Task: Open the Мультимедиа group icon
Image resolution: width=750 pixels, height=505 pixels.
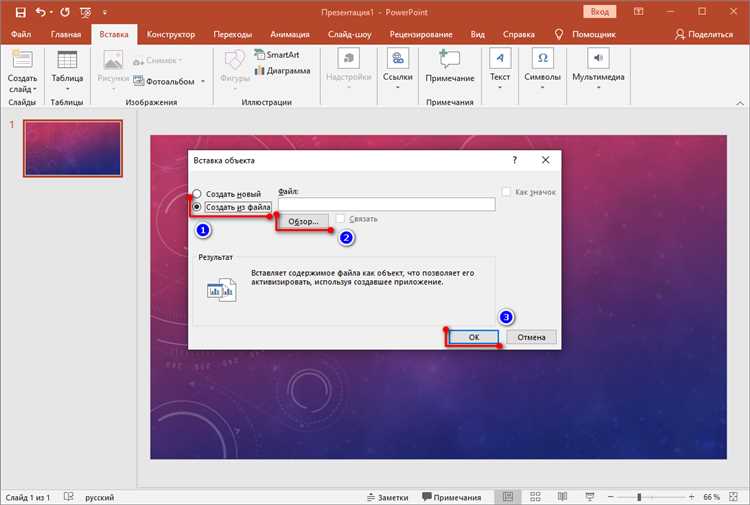Action: click(x=598, y=58)
